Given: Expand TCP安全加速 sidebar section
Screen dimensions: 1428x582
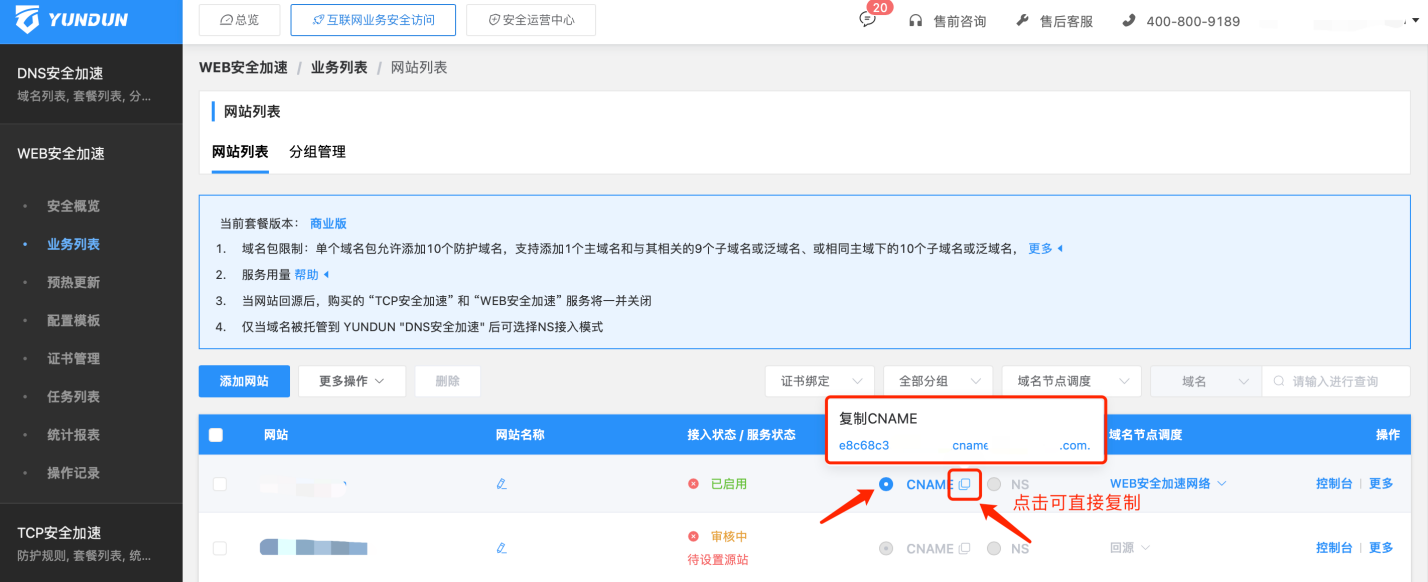Looking at the screenshot, I should pyautogui.click(x=91, y=543).
